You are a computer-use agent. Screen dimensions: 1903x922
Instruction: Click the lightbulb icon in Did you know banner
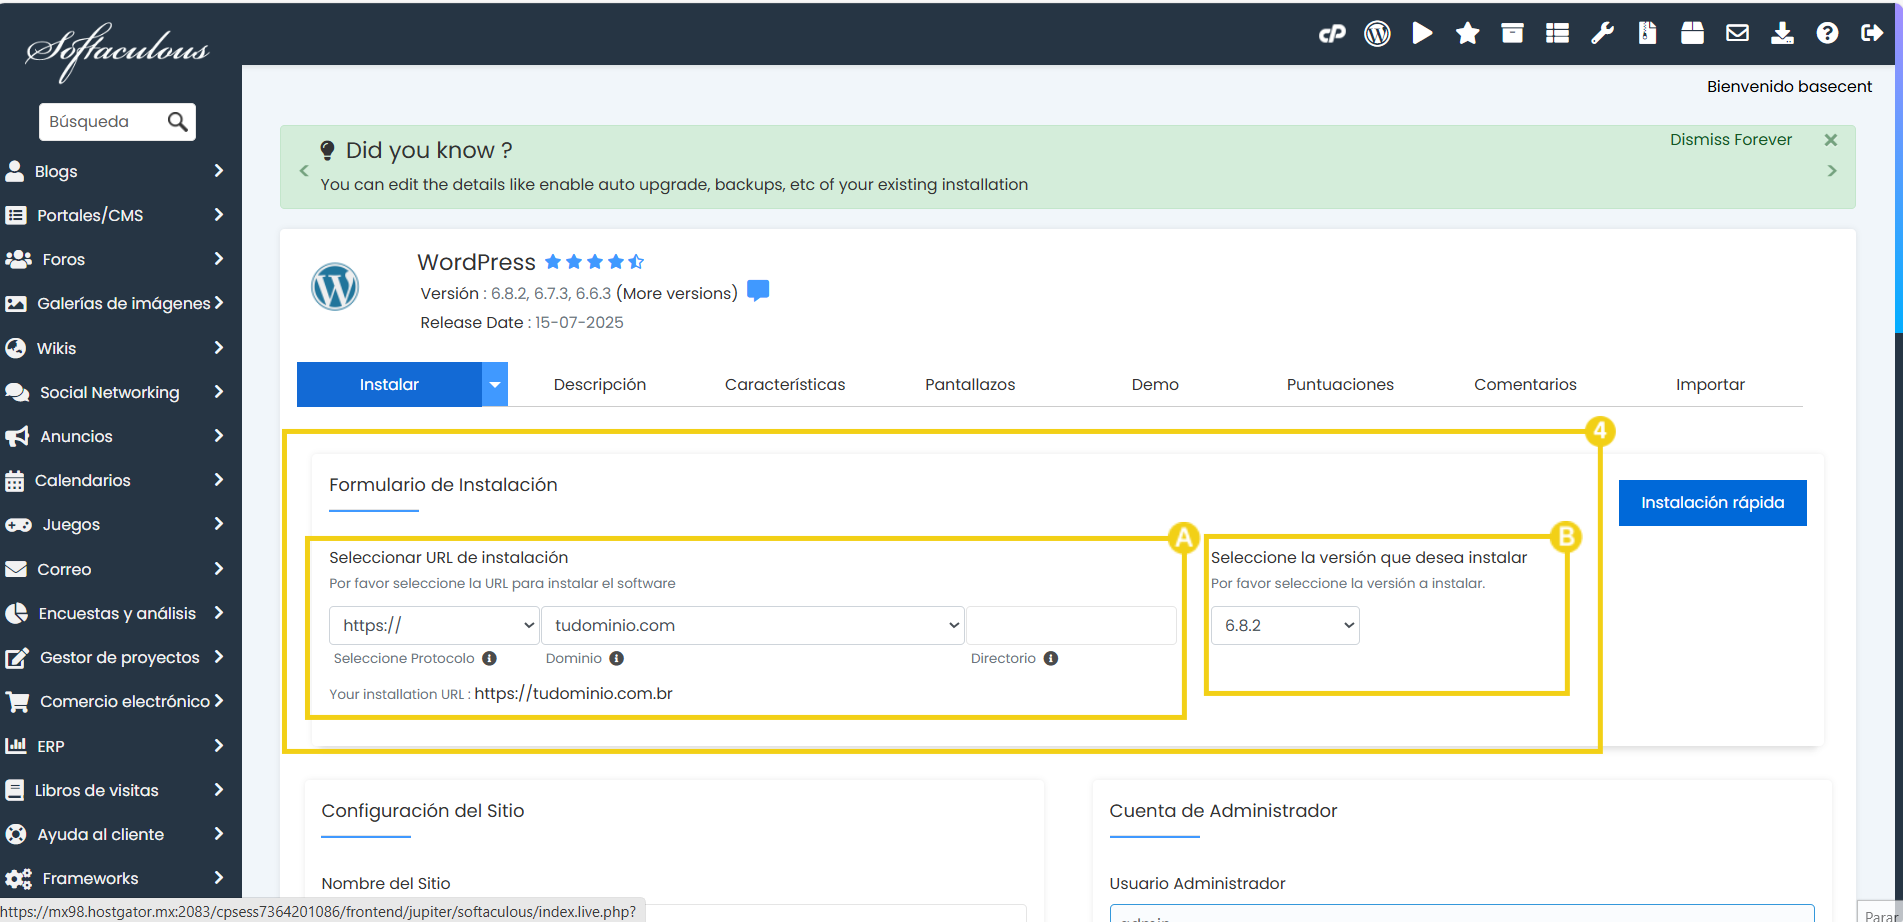click(327, 150)
